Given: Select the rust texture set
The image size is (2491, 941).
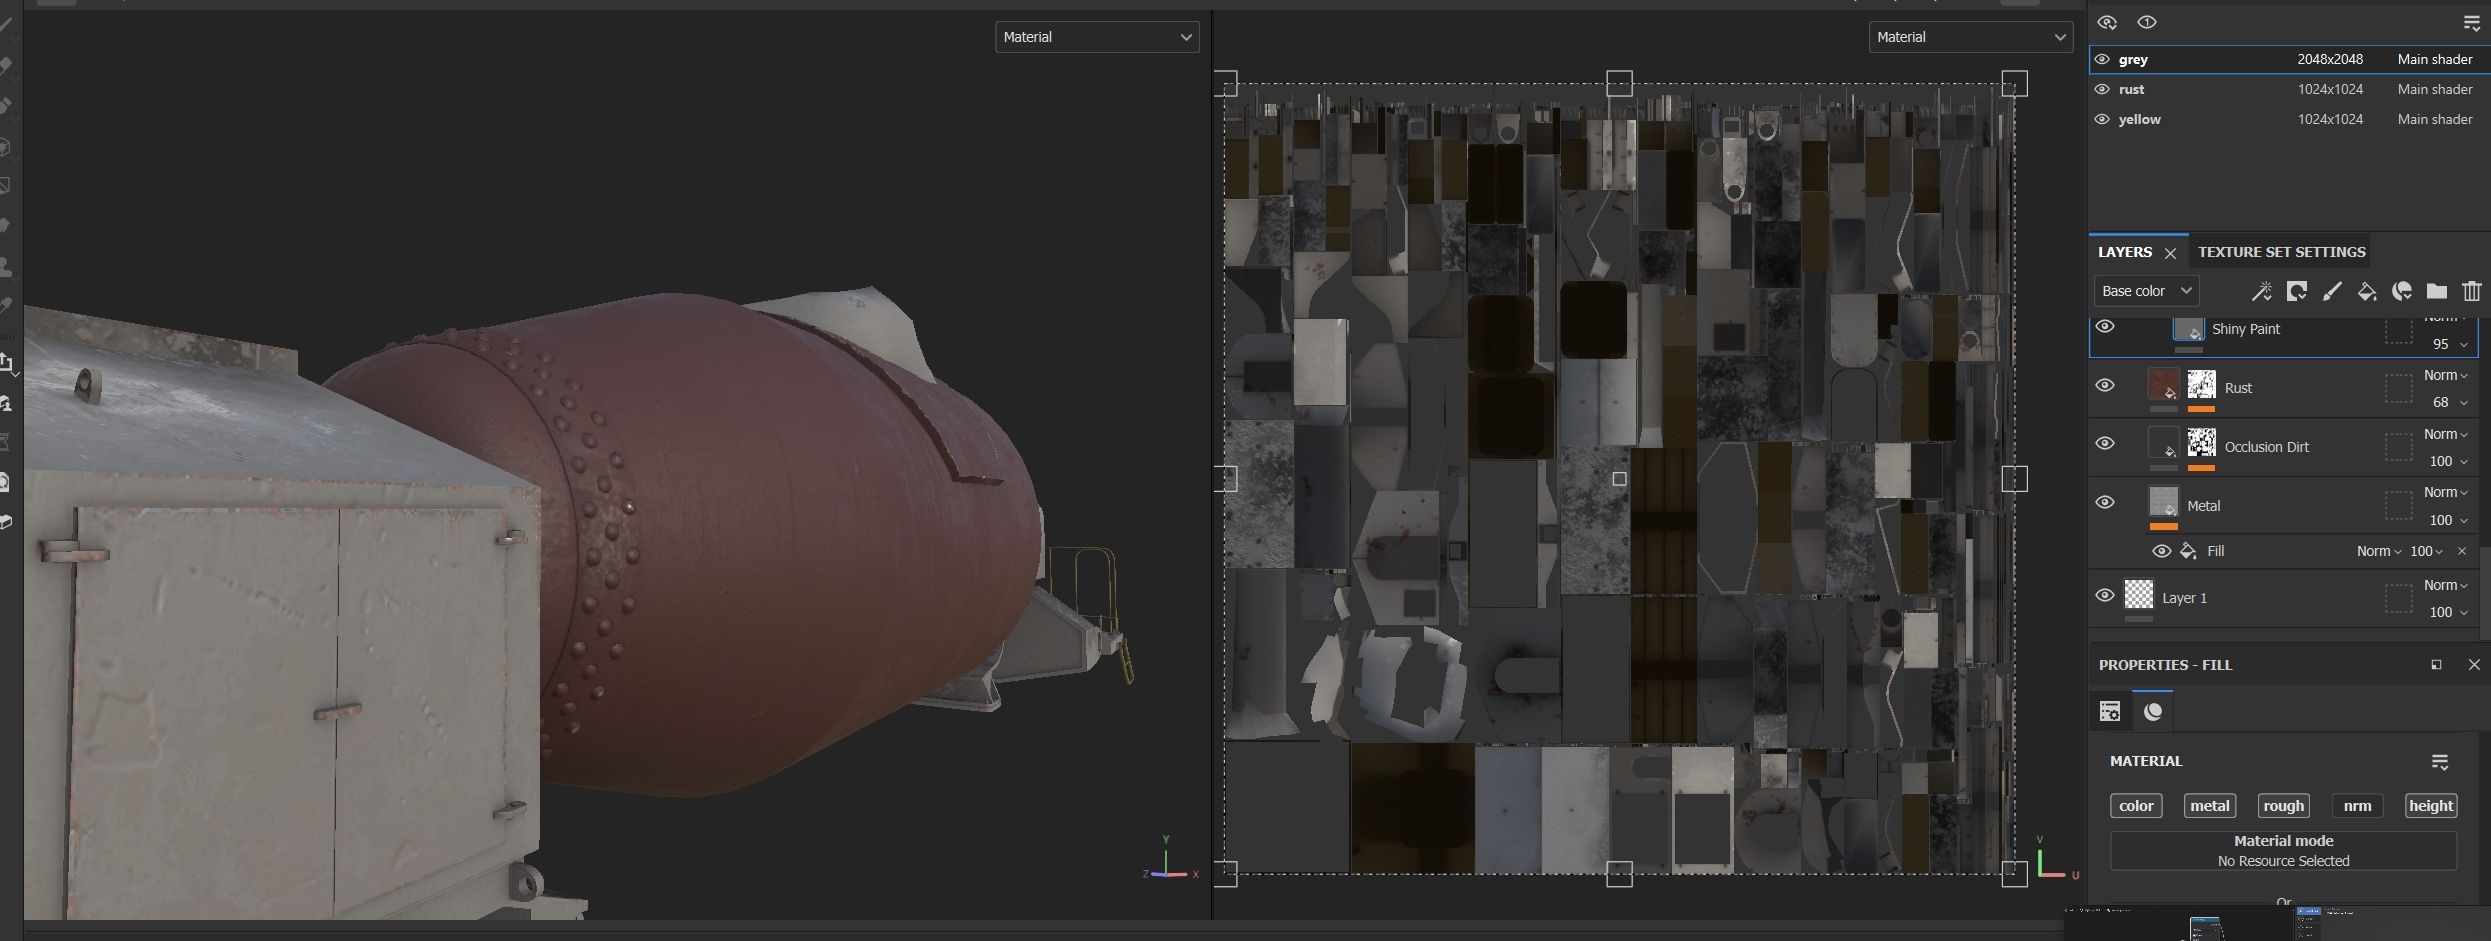Looking at the screenshot, I should (2132, 89).
